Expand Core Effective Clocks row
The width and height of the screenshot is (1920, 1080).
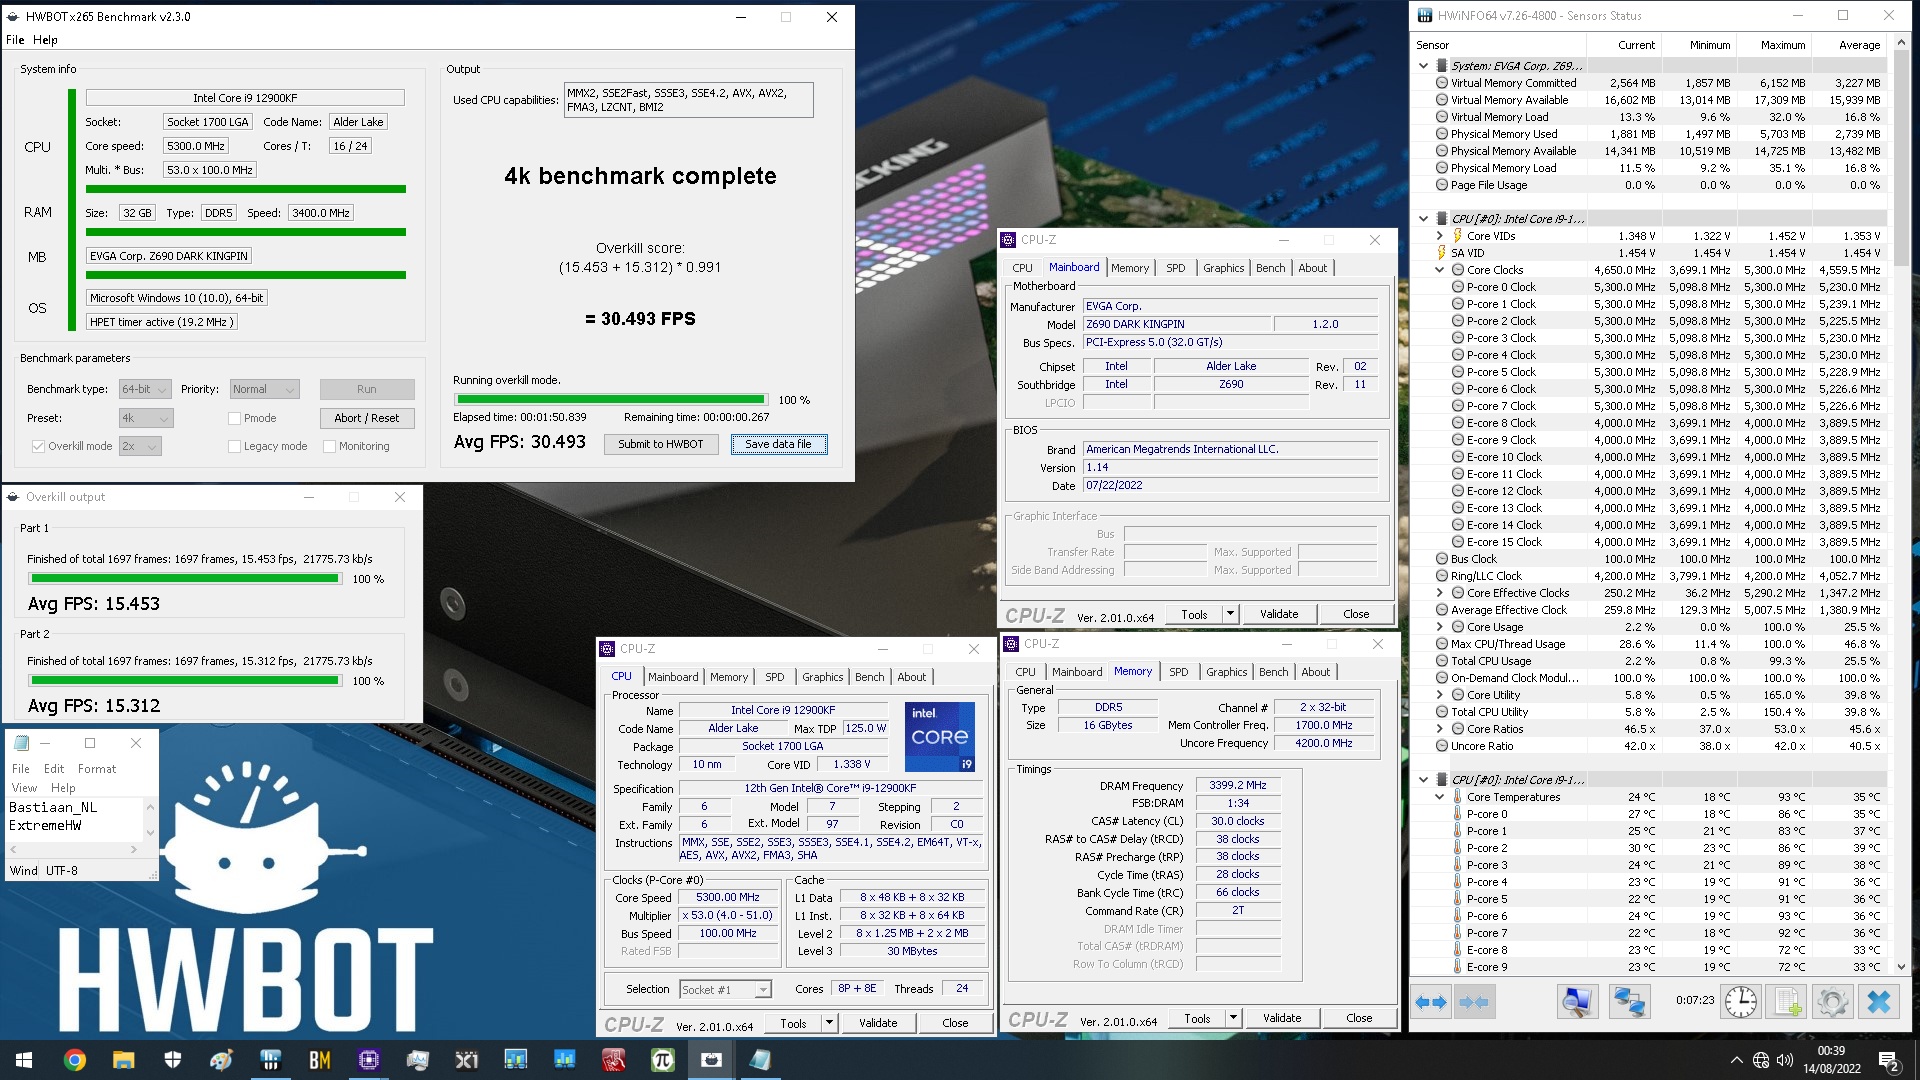[1440, 593]
